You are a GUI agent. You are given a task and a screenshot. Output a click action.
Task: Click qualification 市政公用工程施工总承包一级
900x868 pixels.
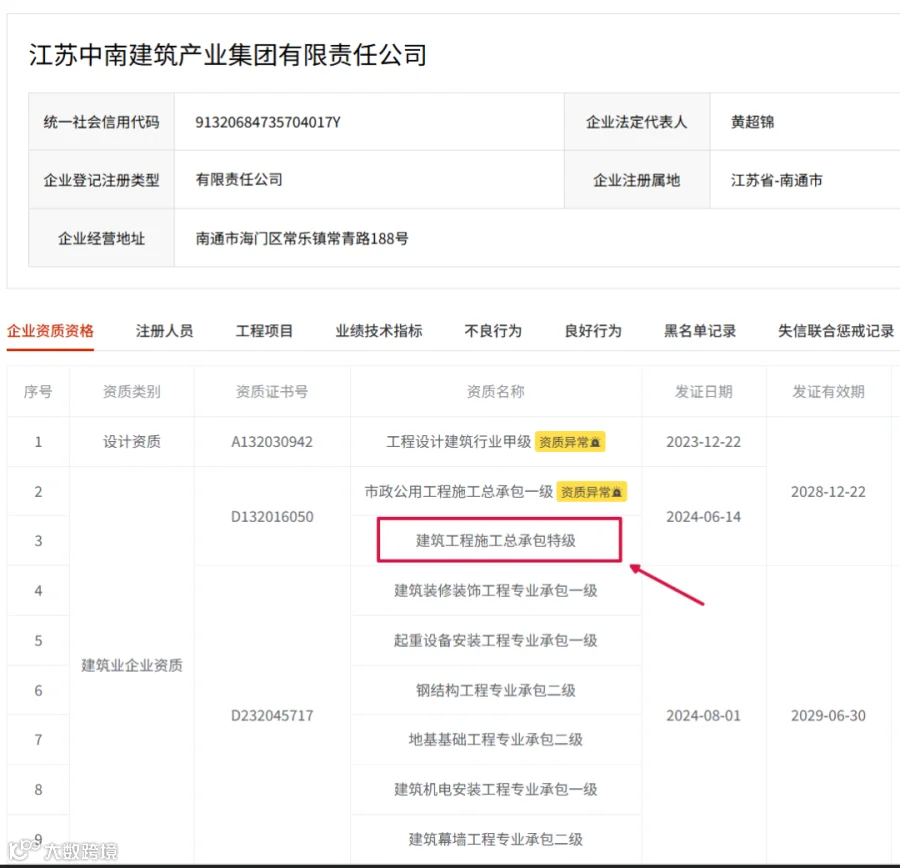(x=459, y=491)
